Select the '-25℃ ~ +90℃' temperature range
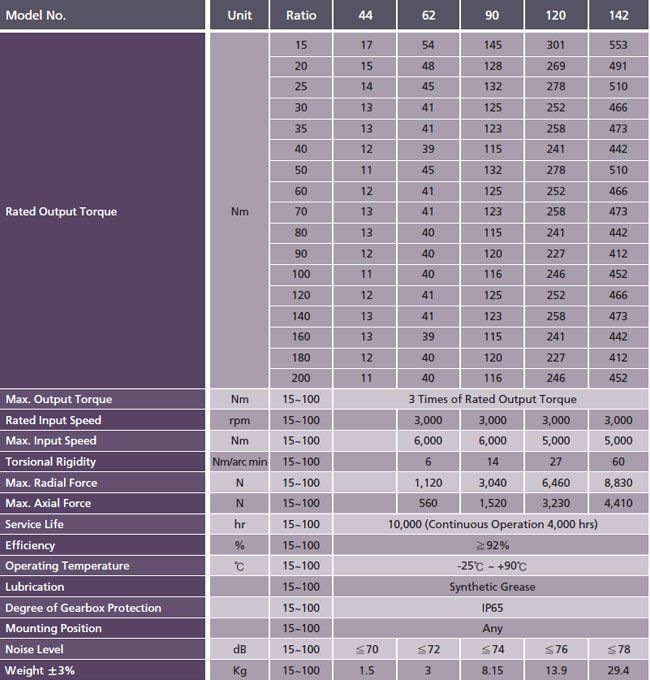650x680 pixels. [492, 566]
